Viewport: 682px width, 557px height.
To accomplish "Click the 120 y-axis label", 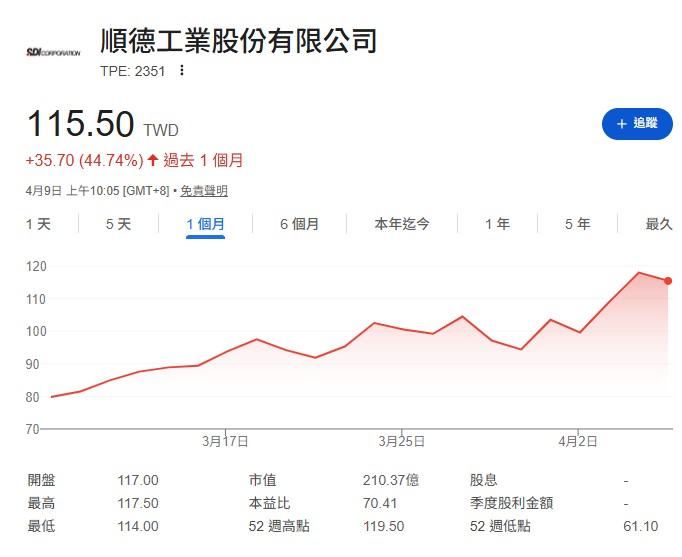I will pyautogui.click(x=36, y=266).
